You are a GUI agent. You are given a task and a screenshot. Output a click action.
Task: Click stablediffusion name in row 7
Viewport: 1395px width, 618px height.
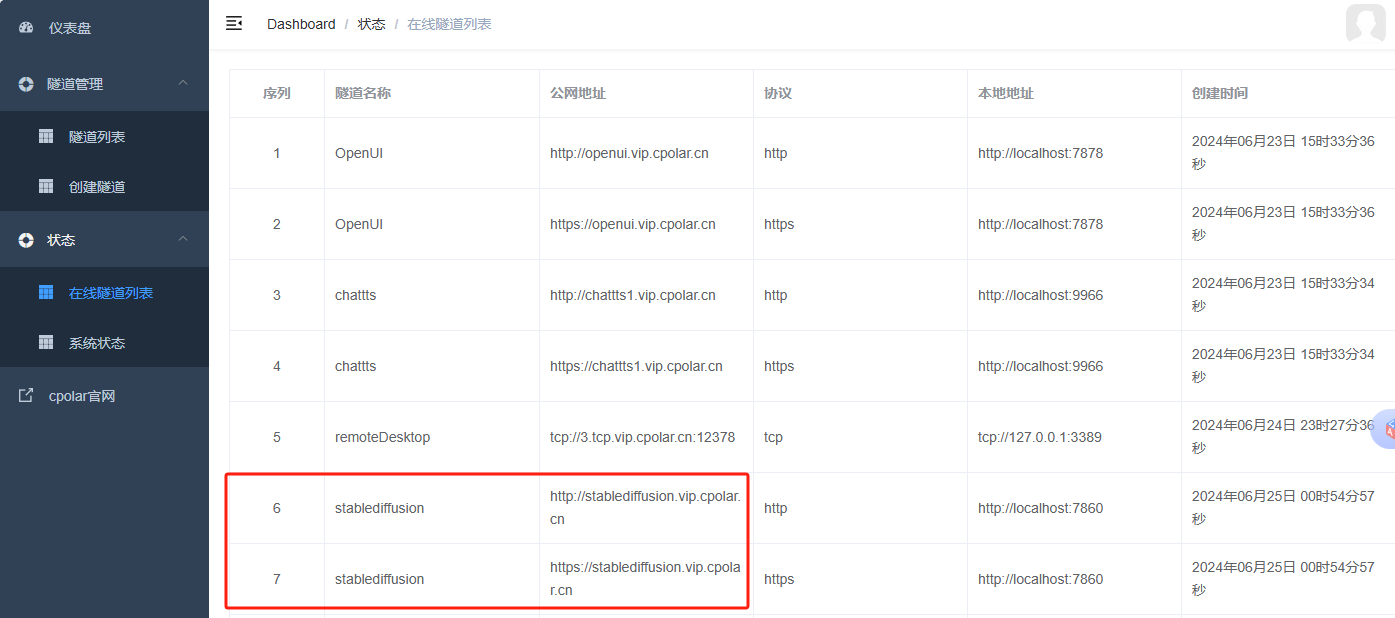(x=380, y=579)
